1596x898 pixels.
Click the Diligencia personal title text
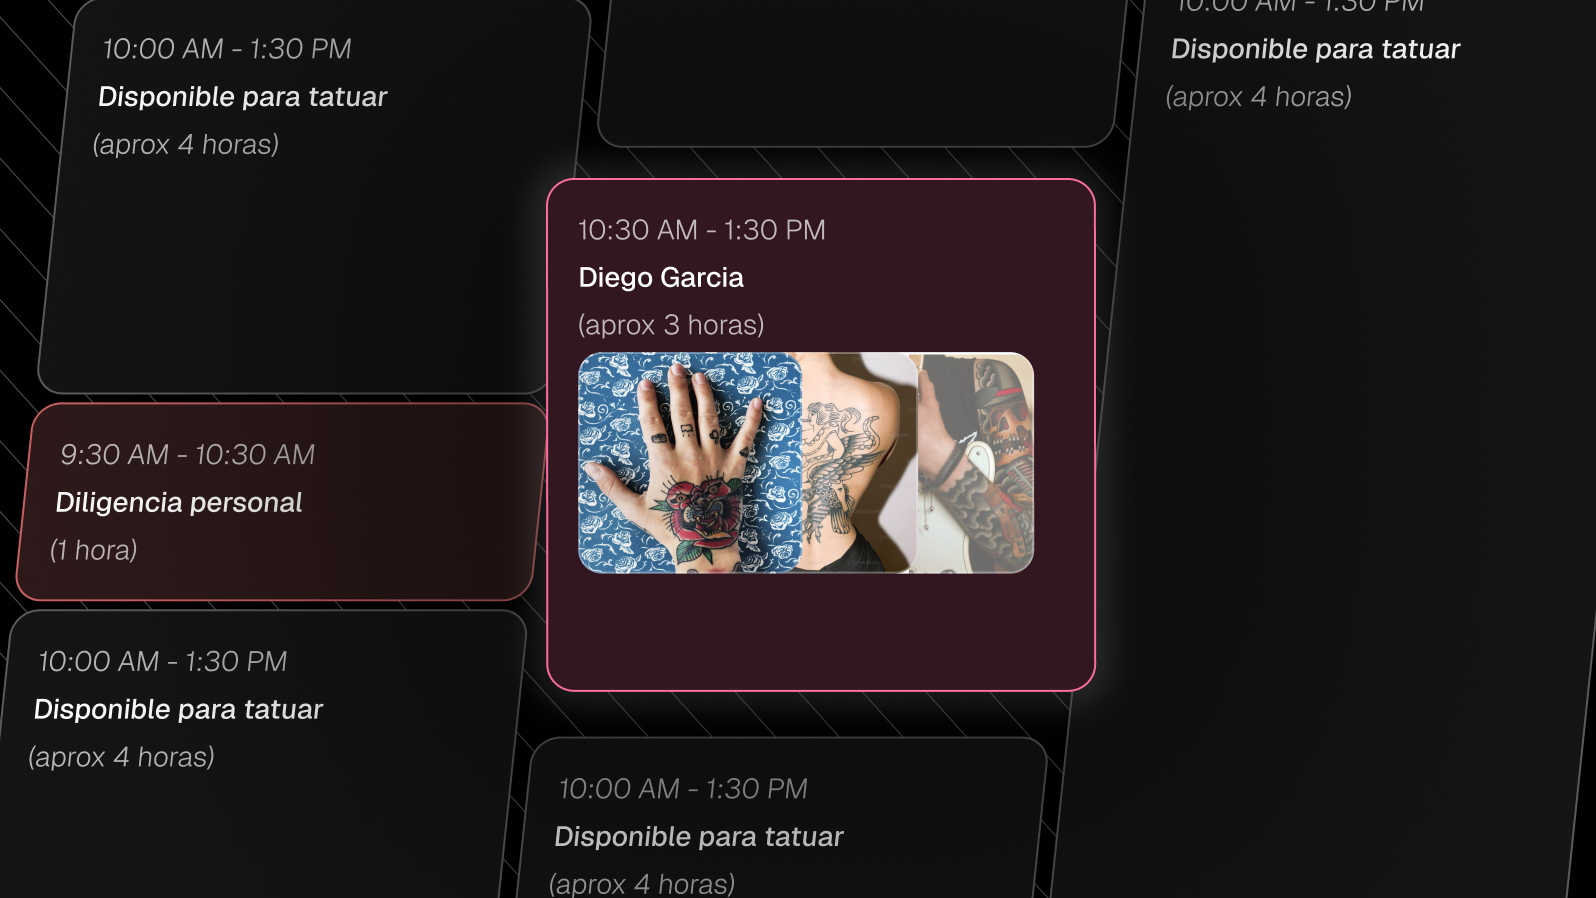(179, 503)
